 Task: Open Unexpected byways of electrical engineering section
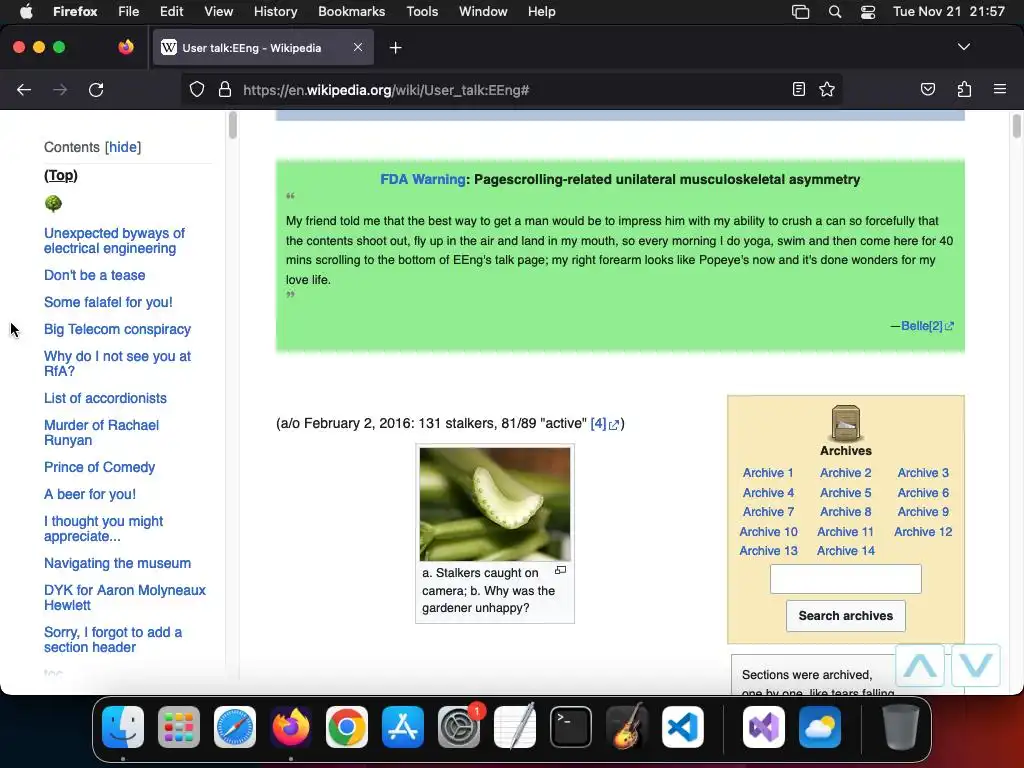114,241
